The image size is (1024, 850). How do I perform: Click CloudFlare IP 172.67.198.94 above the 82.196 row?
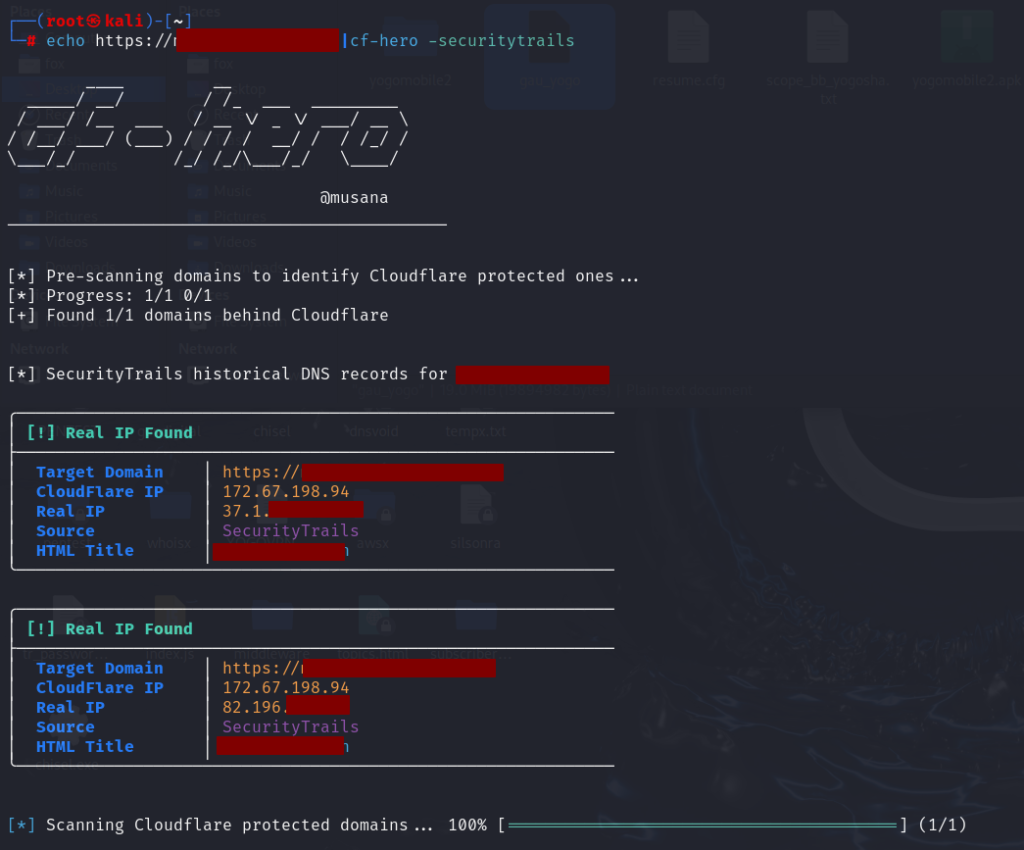coord(286,687)
